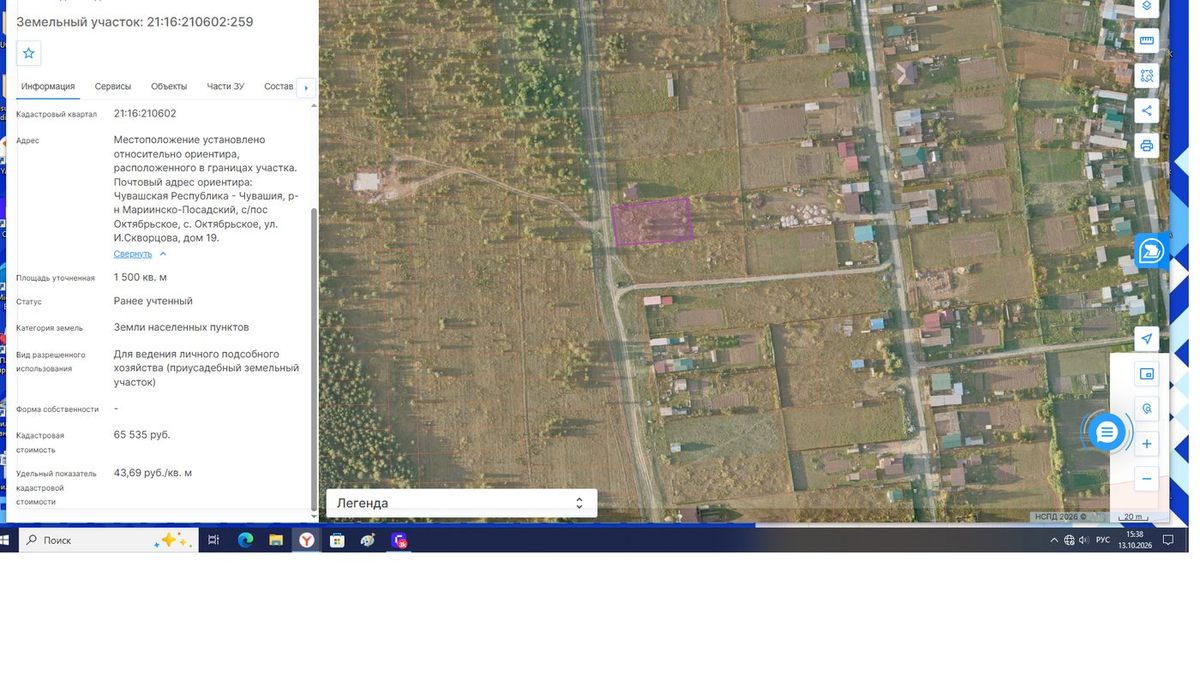Open the paint palette app on the taskbar
Viewport: 1200px width, 675px height.
(x=368, y=540)
